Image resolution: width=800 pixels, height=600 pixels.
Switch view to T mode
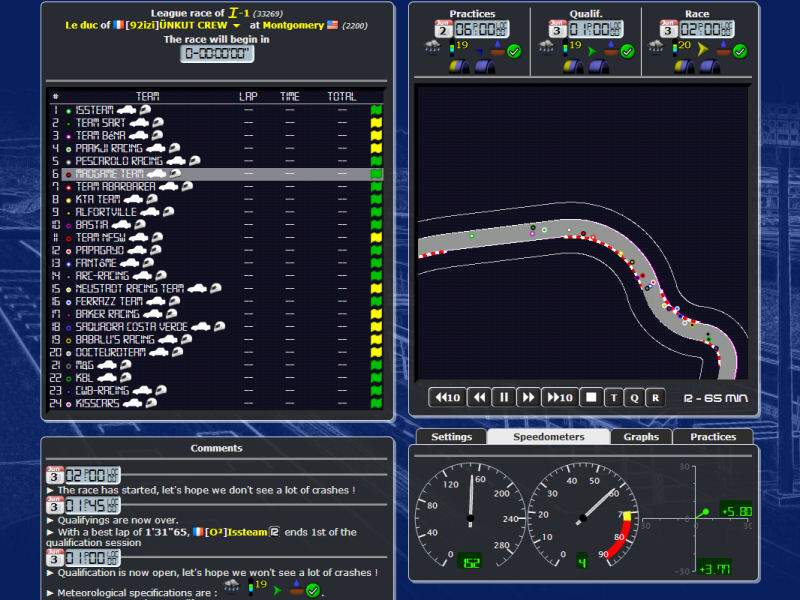pos(614,397)
